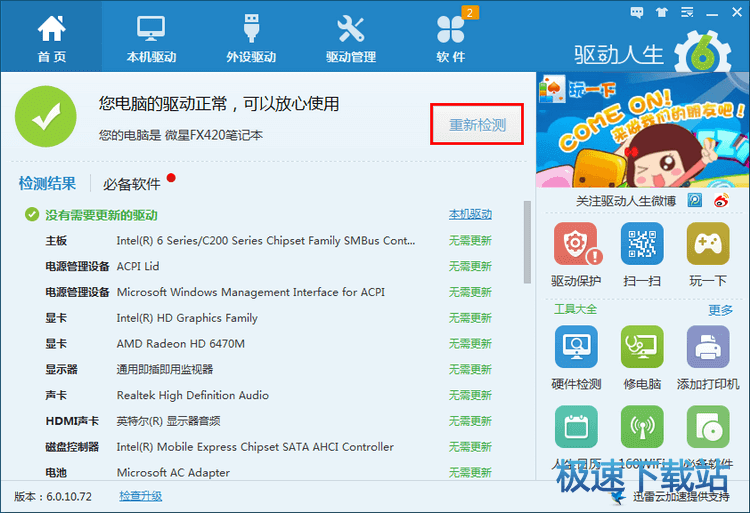
Task: Select the 英特尔(R) 显示器音频 row
Action: tap(268, 421)
